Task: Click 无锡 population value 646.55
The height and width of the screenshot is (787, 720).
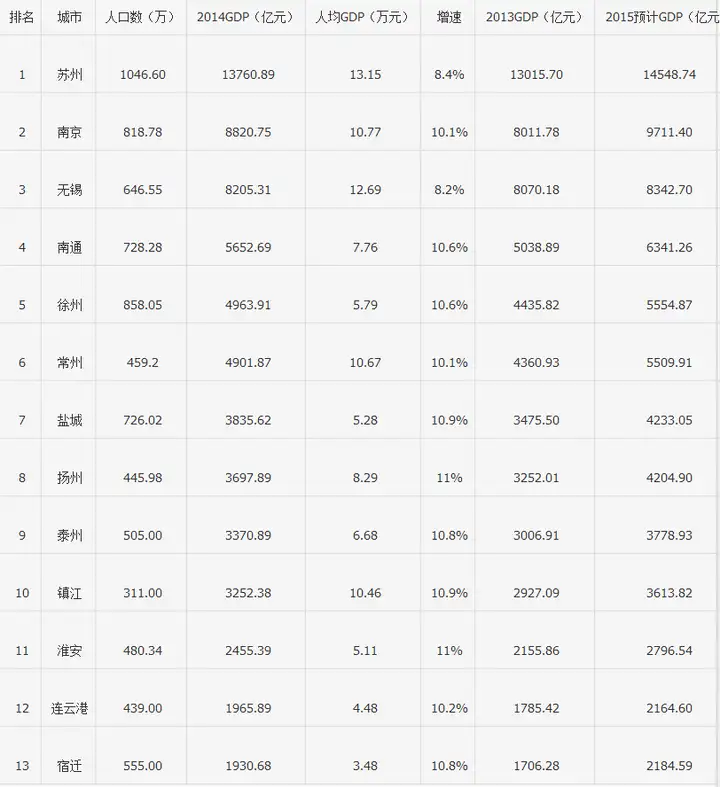Action: click(142, 190)
